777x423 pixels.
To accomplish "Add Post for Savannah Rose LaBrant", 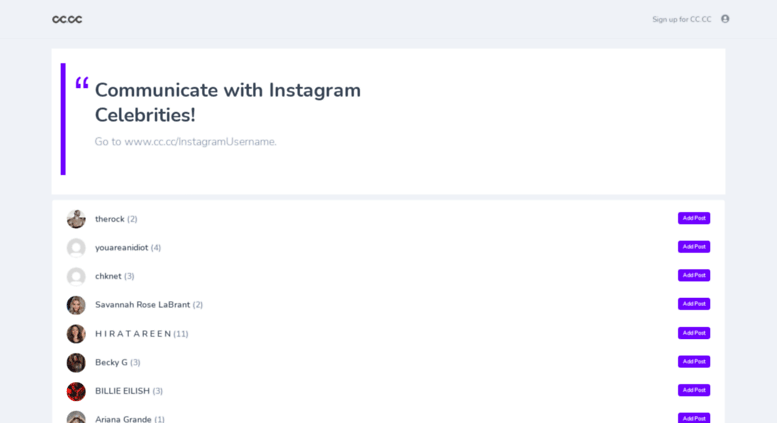I will click(694, 304).
